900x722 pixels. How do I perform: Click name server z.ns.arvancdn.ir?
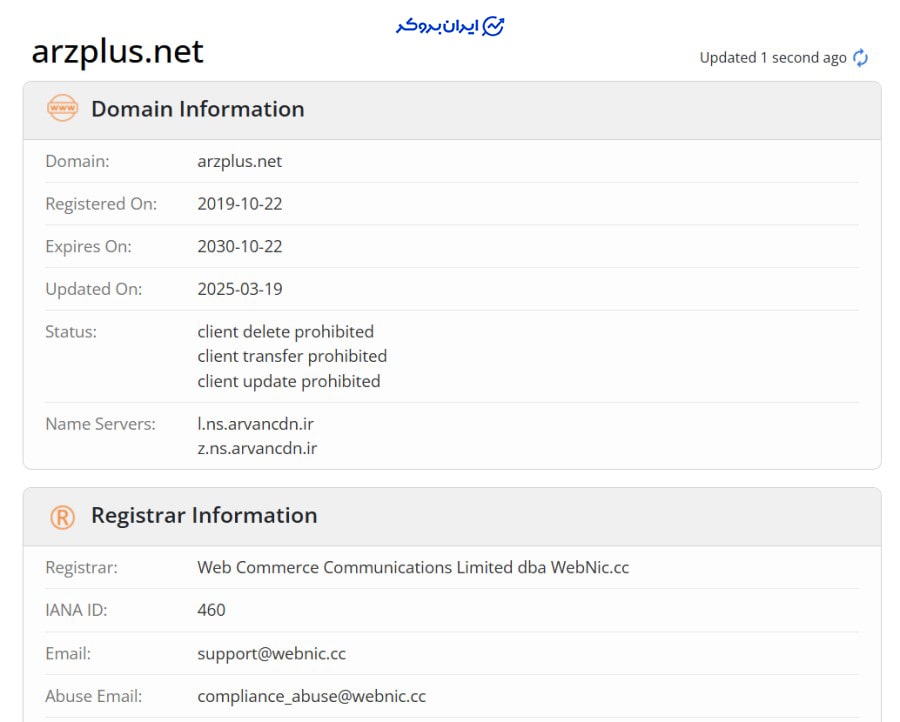[257, 448]
